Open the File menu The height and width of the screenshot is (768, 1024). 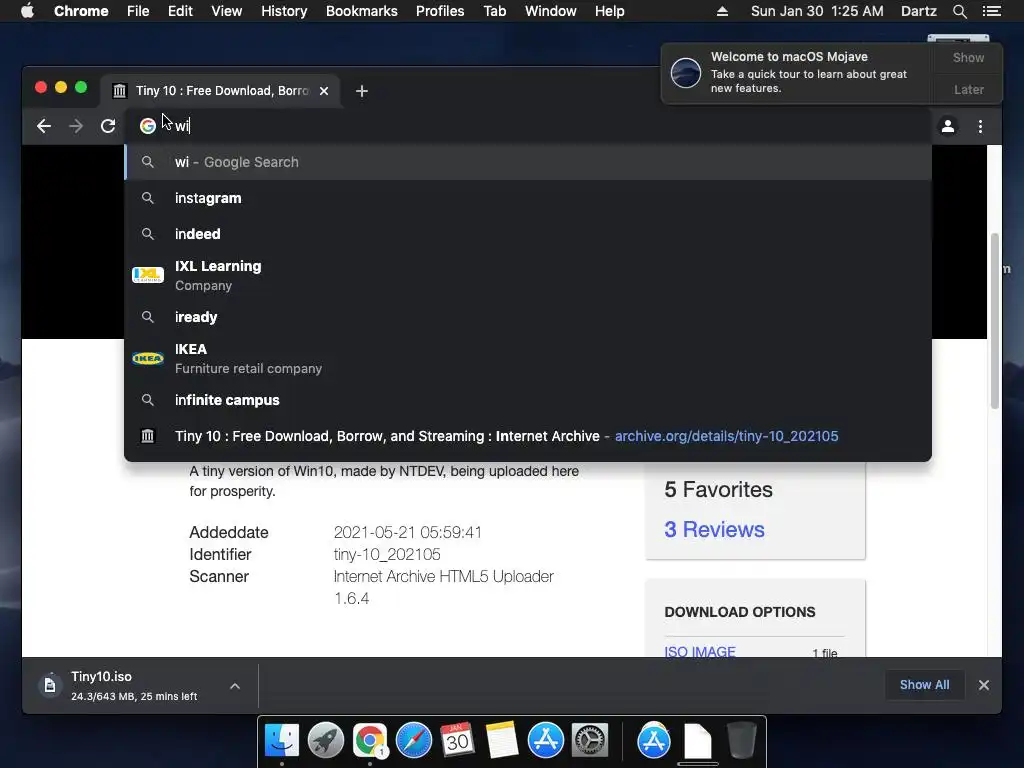(x=138, y=11)
